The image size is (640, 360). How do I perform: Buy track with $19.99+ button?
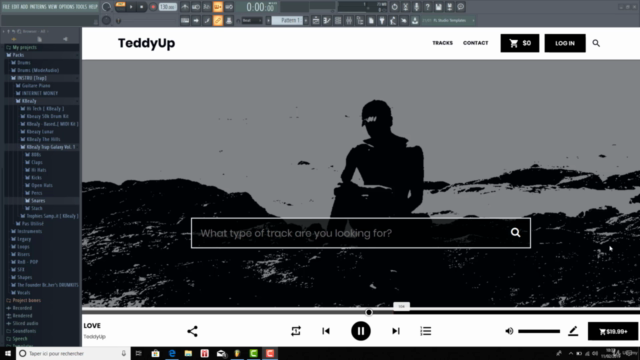click(613, 331)
